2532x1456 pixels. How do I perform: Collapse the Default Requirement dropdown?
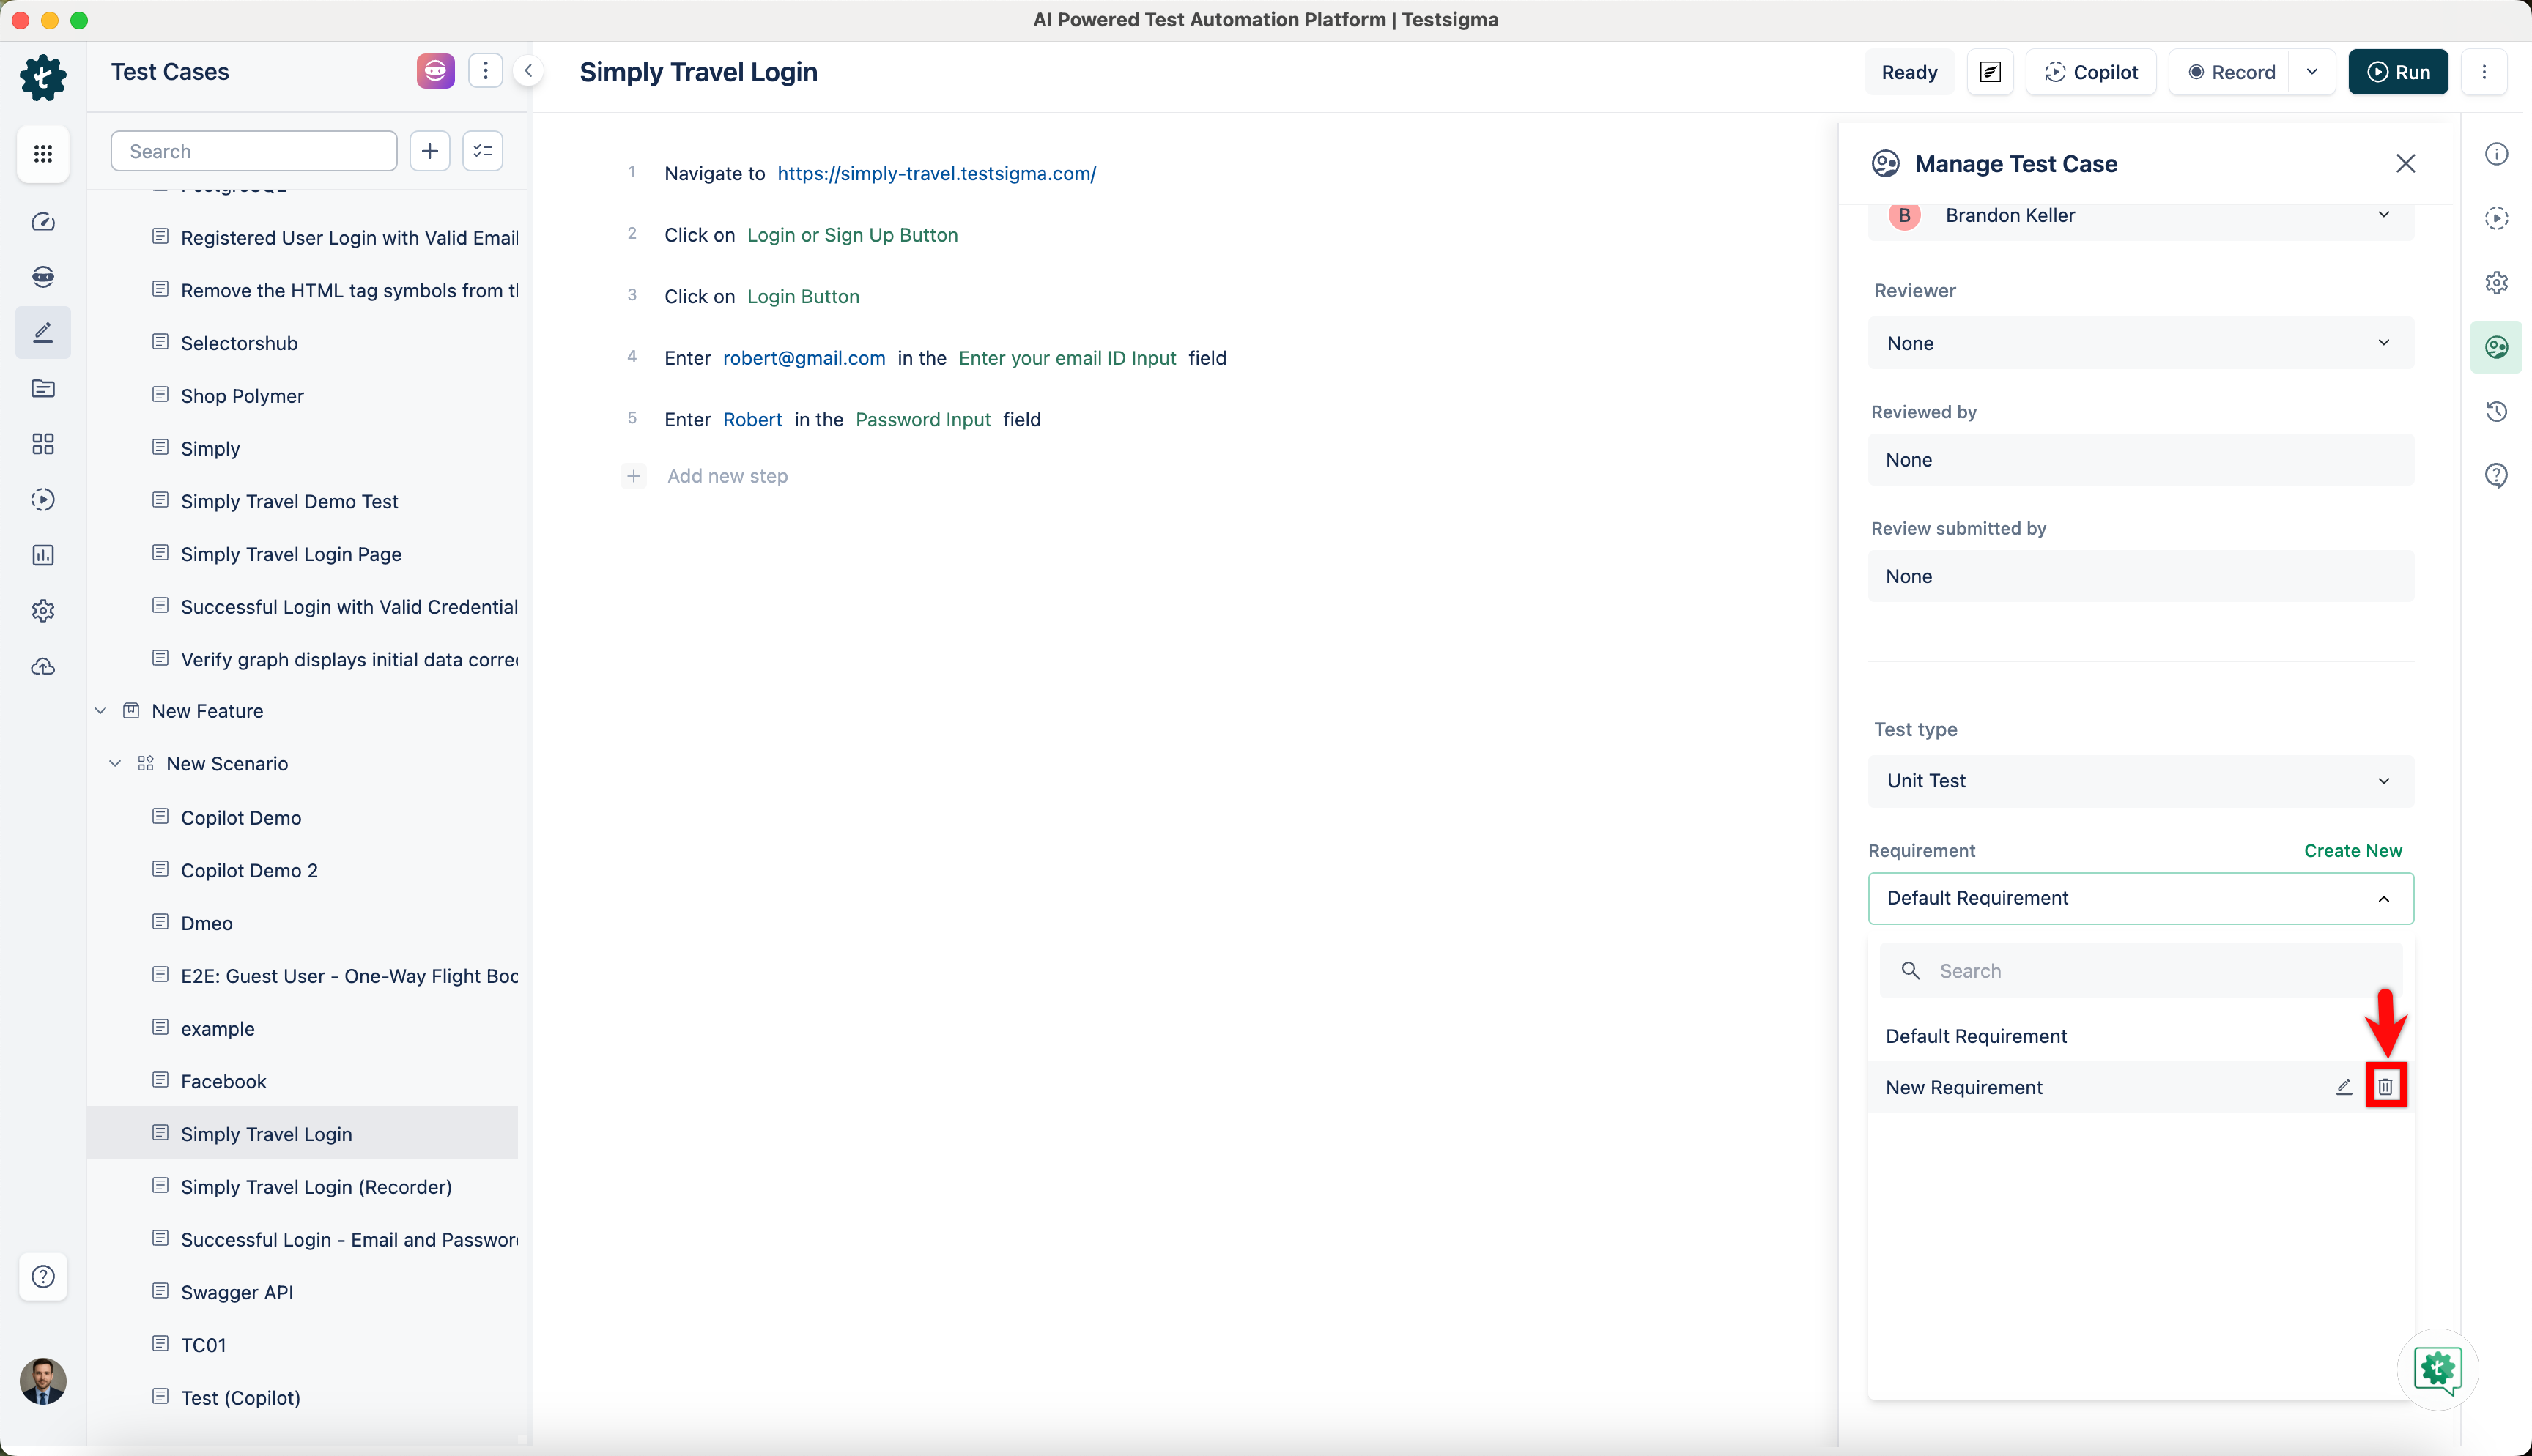tap(2141, 898)
